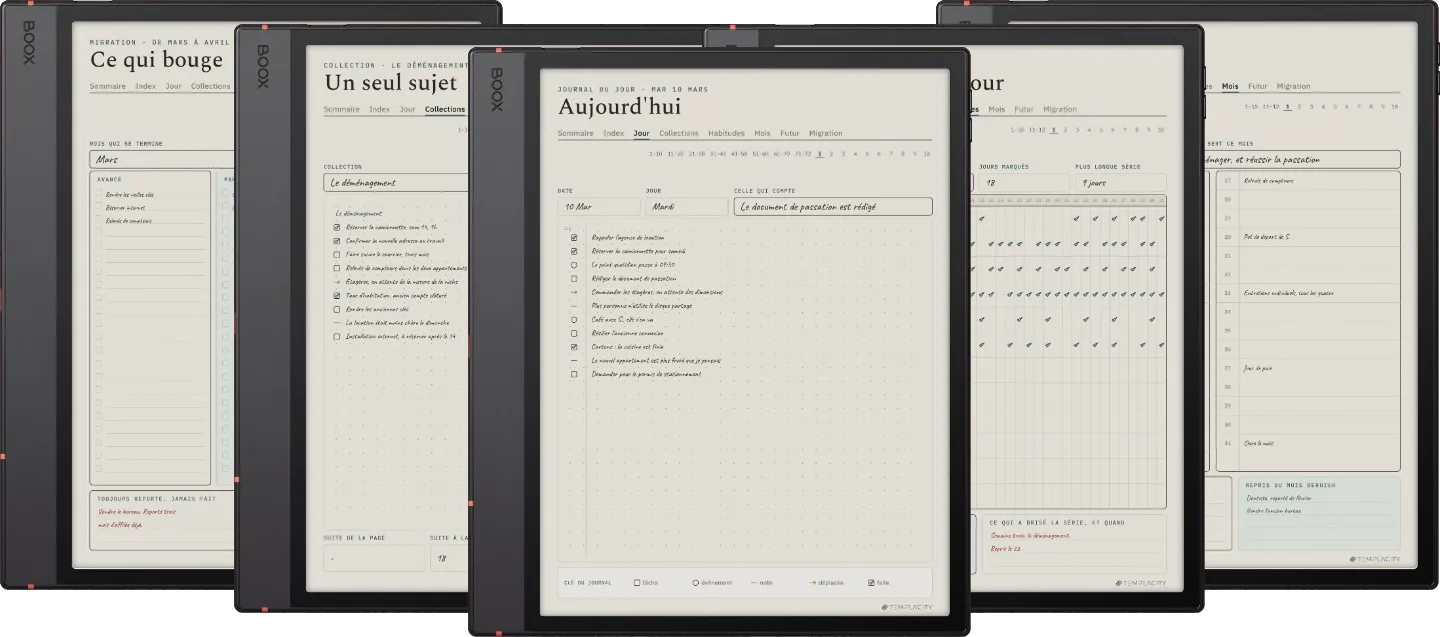Uncheck Cartons : la cuisine est finie task
The width and height of the screenshot is (1440, 637).
pos(574,346)
